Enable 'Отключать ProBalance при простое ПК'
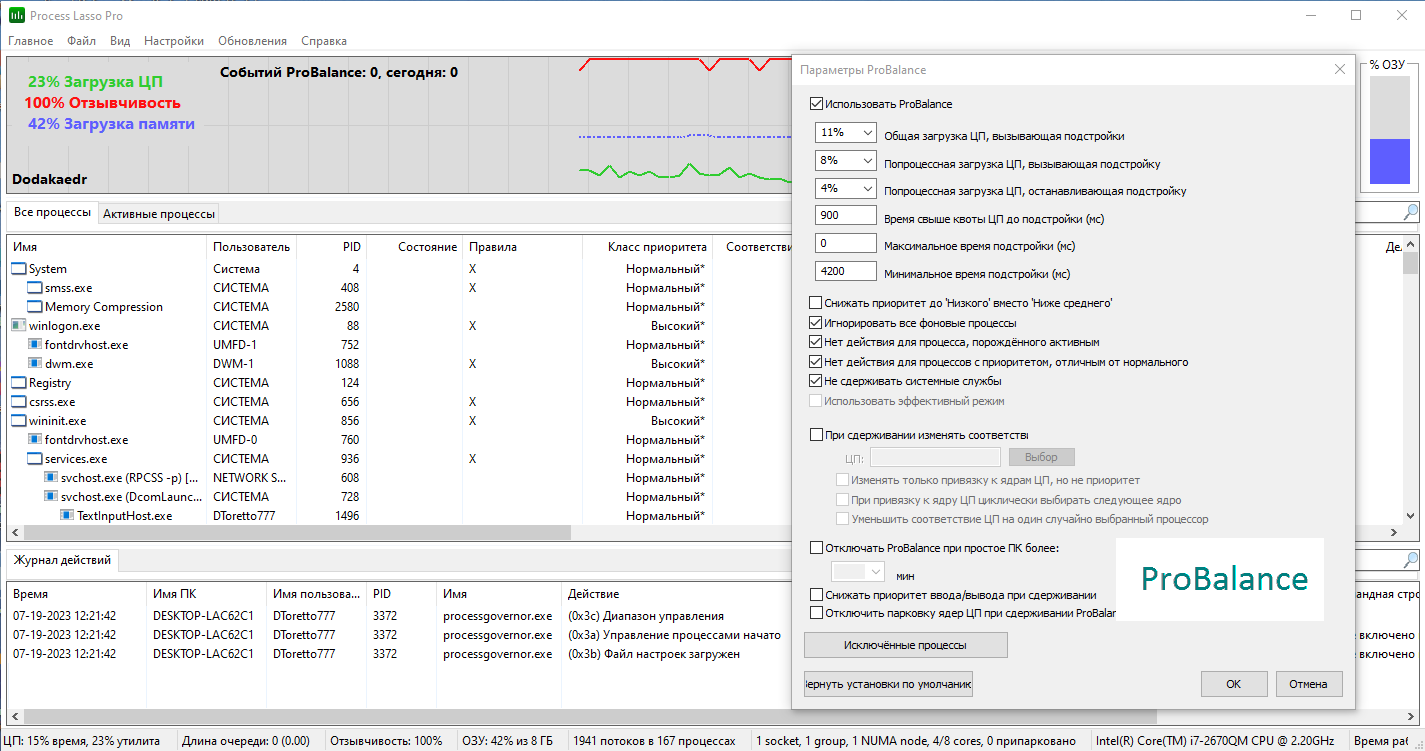The width and height of the screenshot is (1425, 751). 816,548
